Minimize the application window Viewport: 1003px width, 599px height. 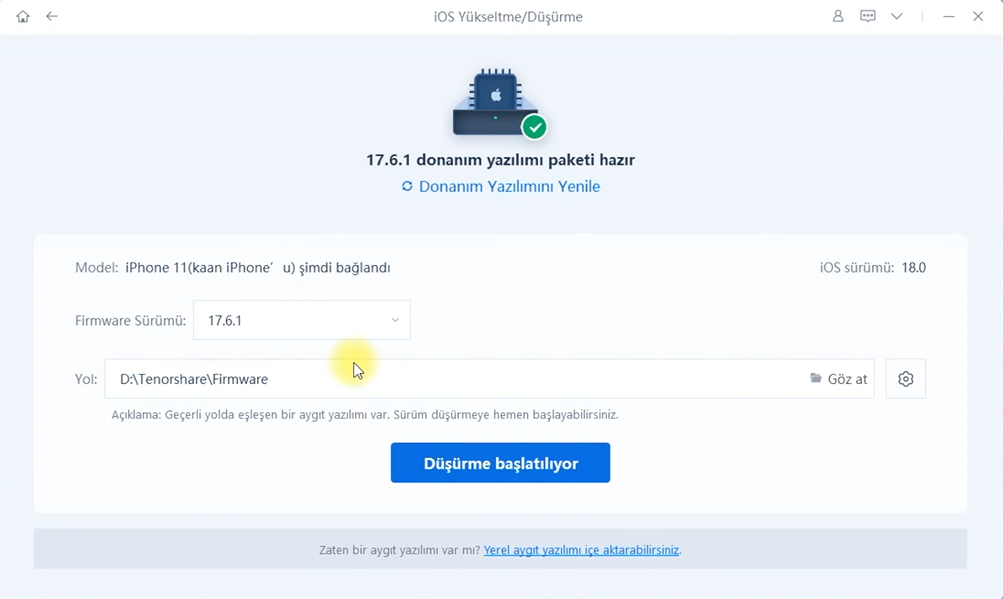pyautogui.click(x=948, y=17)
